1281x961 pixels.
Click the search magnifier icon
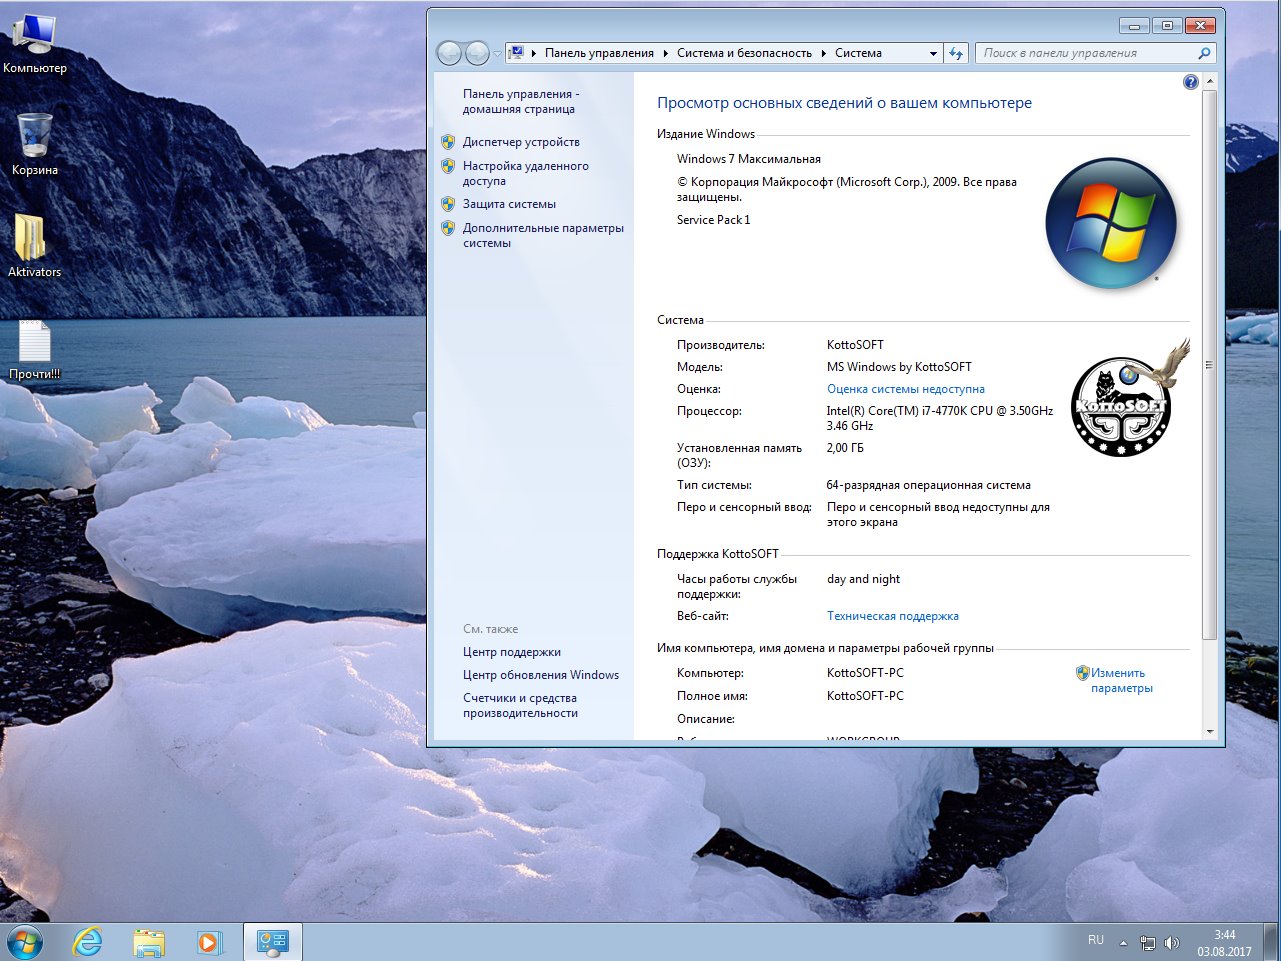(1204, 53)
